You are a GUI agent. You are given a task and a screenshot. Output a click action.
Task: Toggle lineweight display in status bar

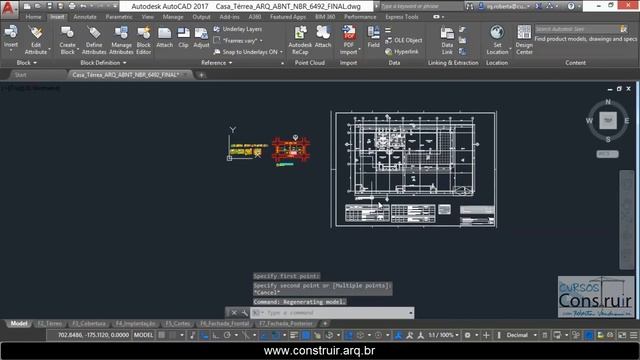coord(294,335)
